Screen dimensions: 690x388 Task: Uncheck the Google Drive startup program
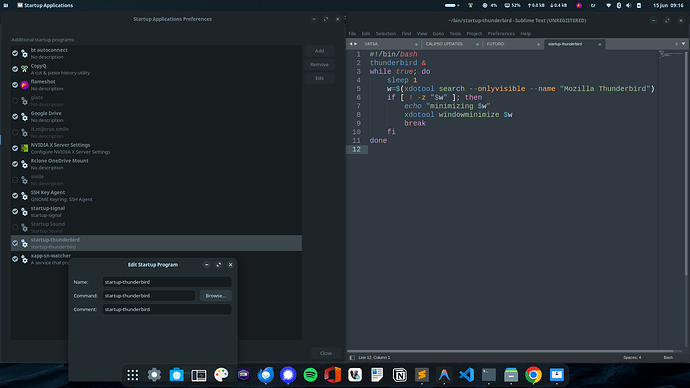15,117
